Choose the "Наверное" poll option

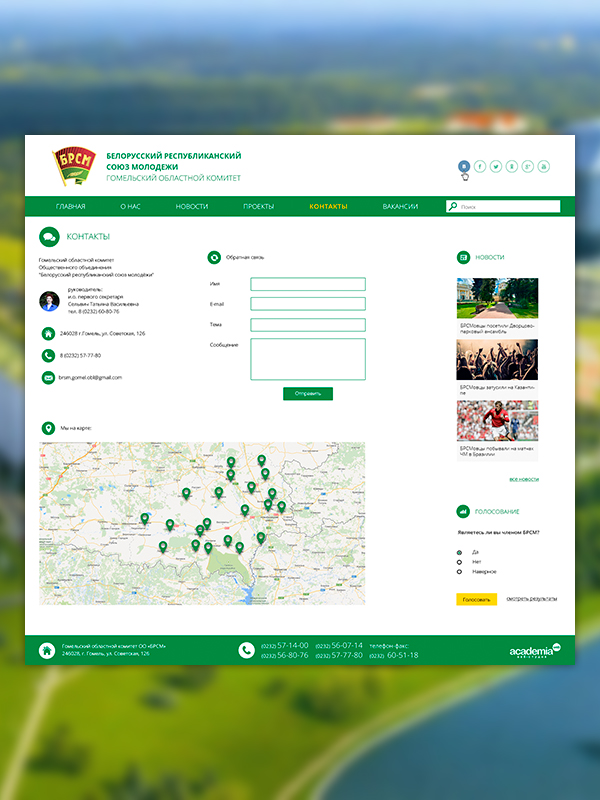(x=459, y=572)
